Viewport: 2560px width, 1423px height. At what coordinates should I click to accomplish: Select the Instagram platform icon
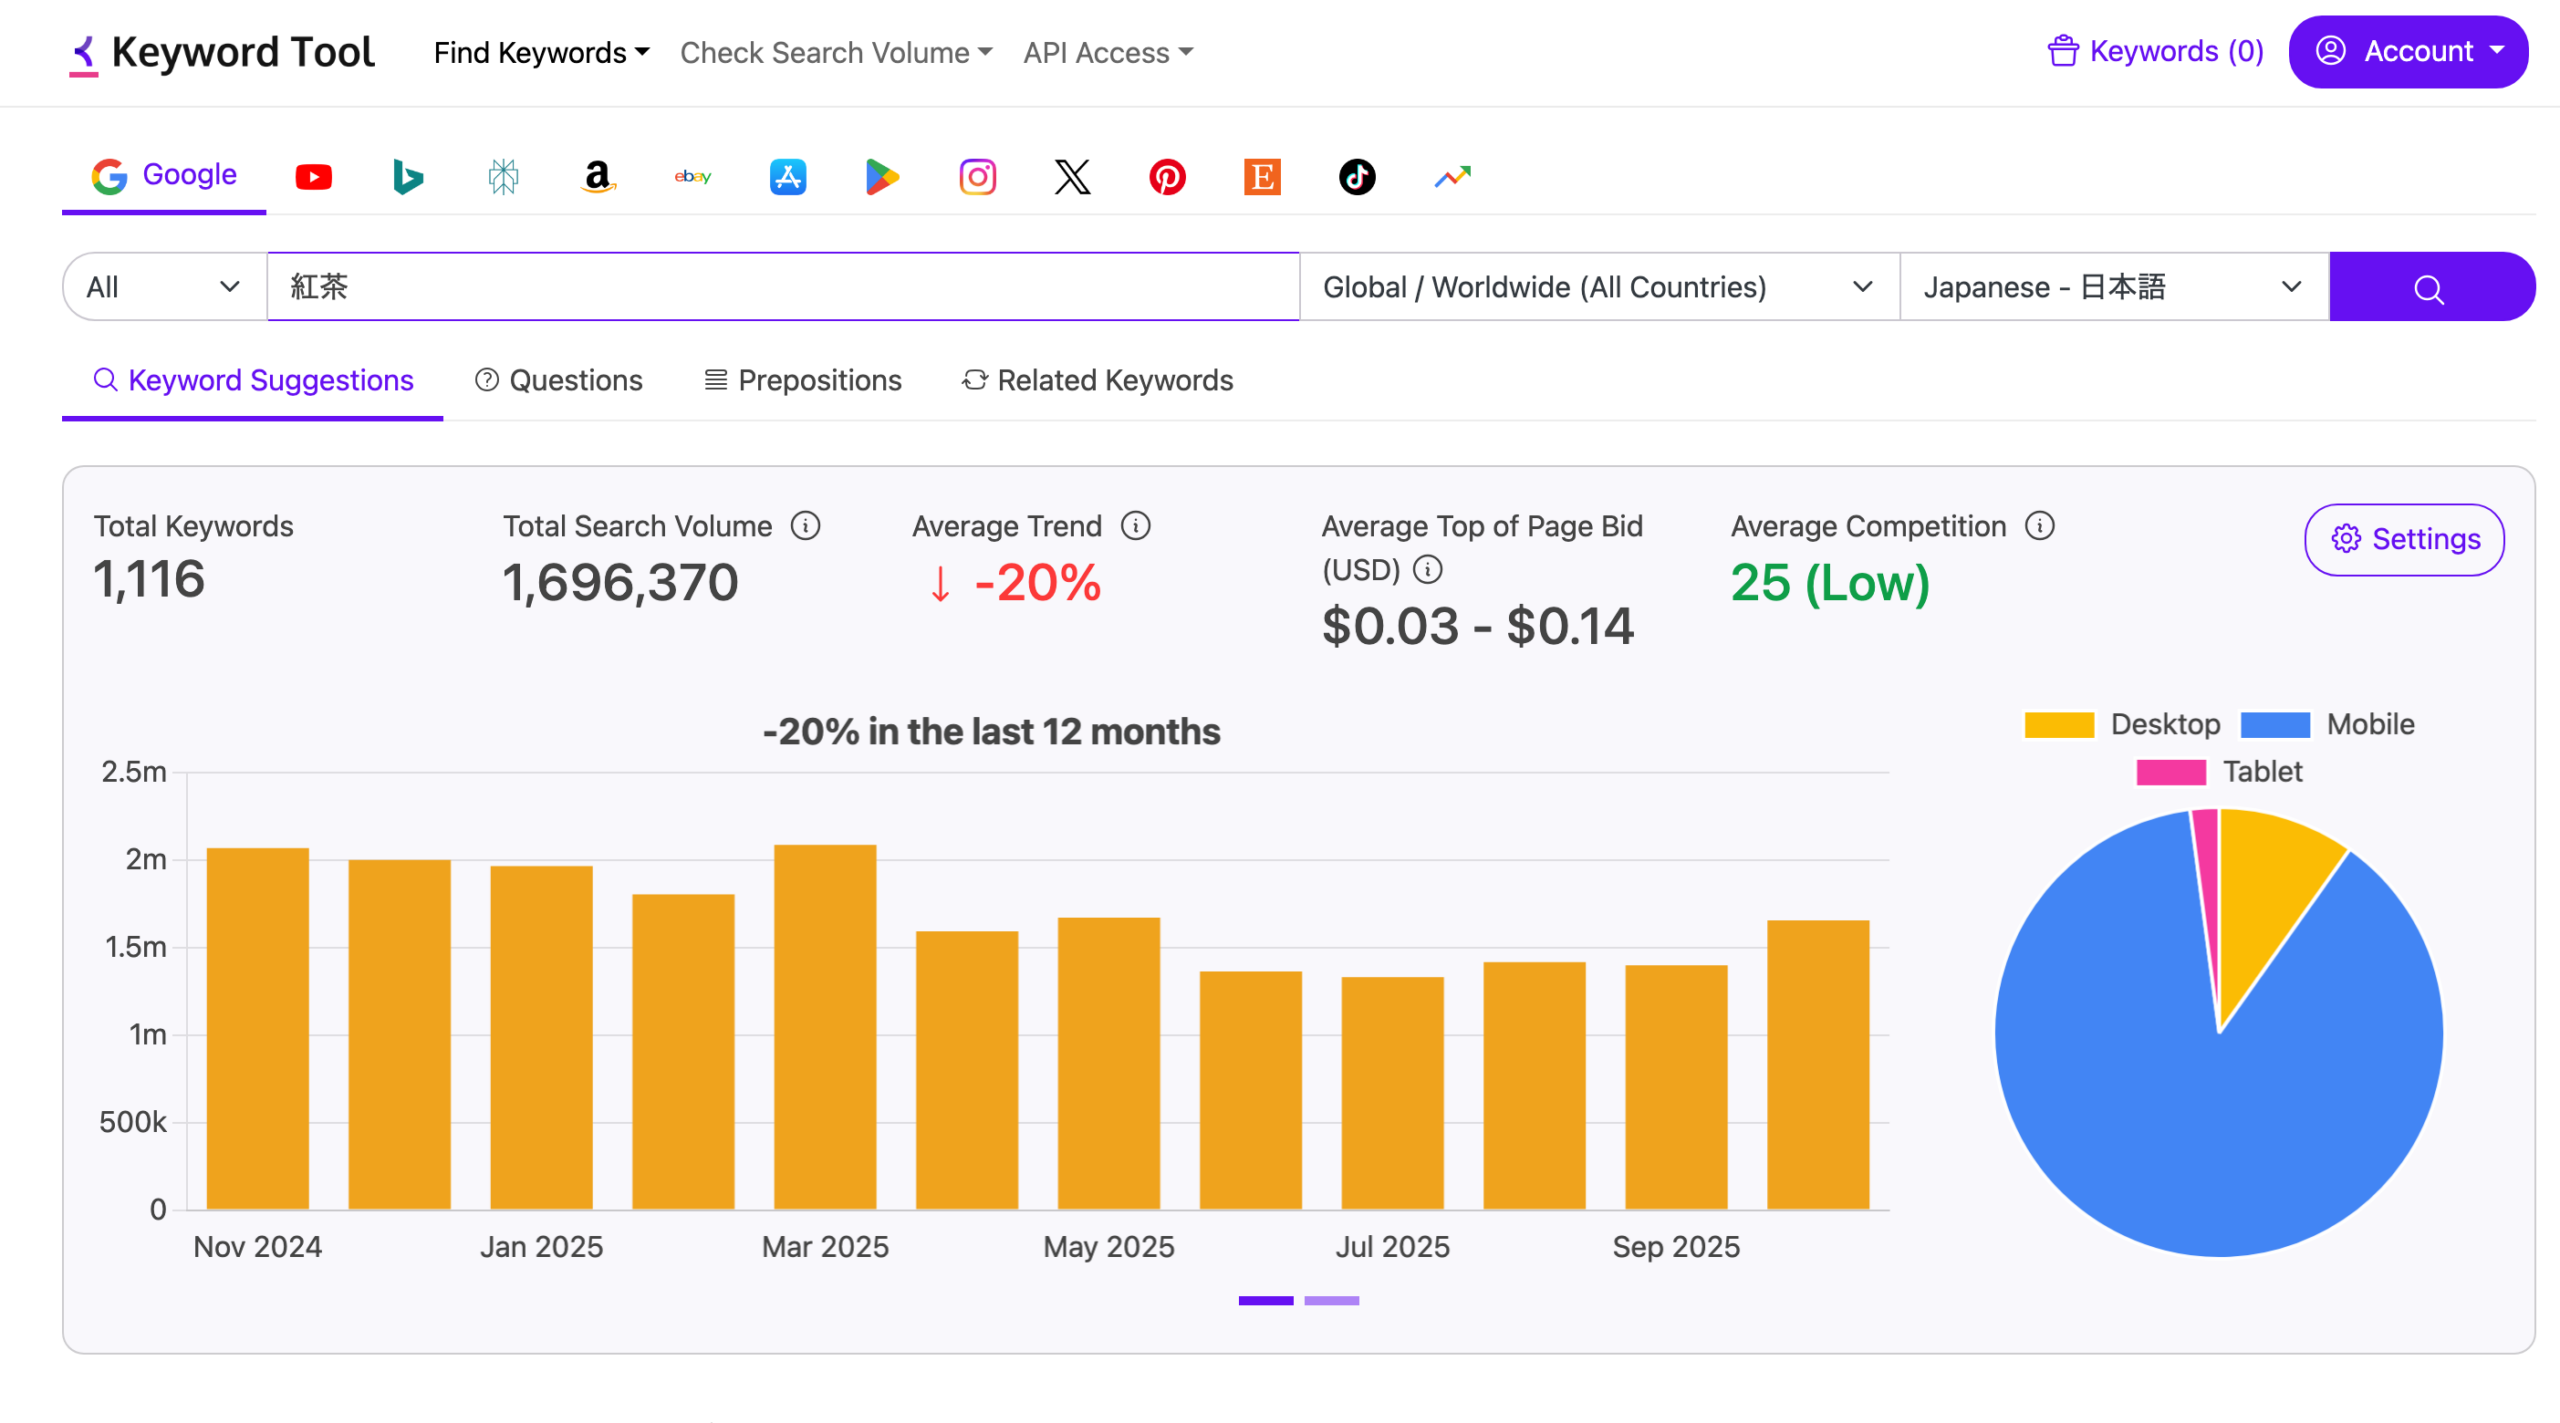click(977, 177)
